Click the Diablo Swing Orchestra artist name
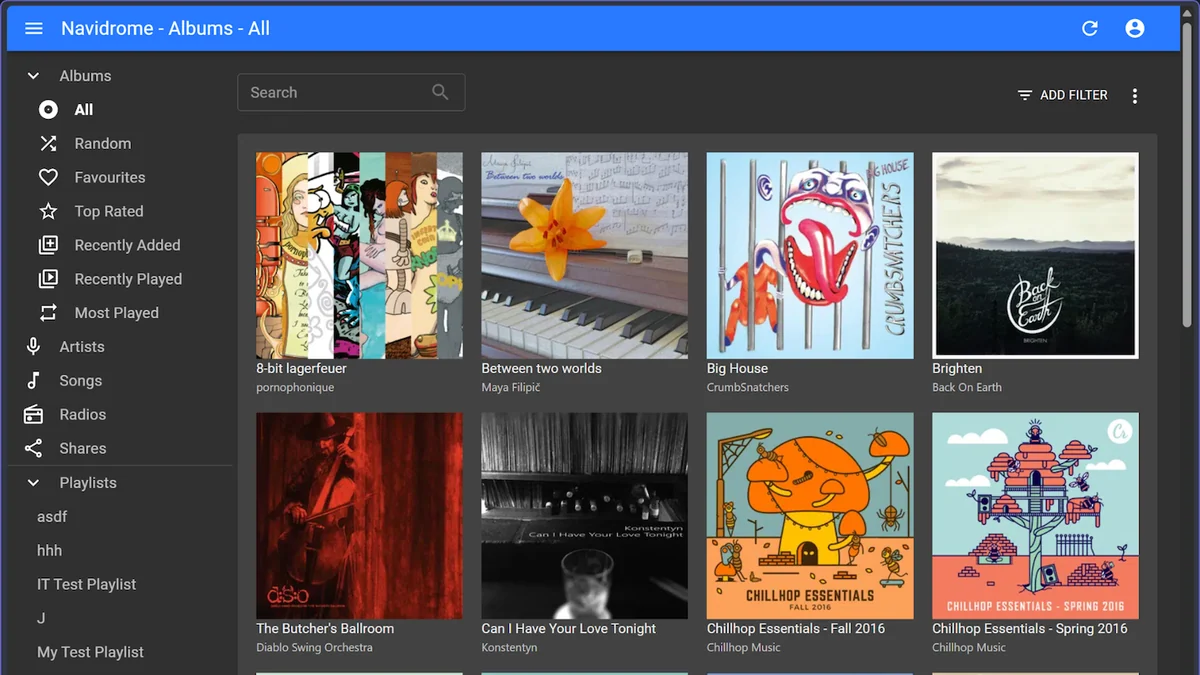1200x675 pixels. pos(314,648)
